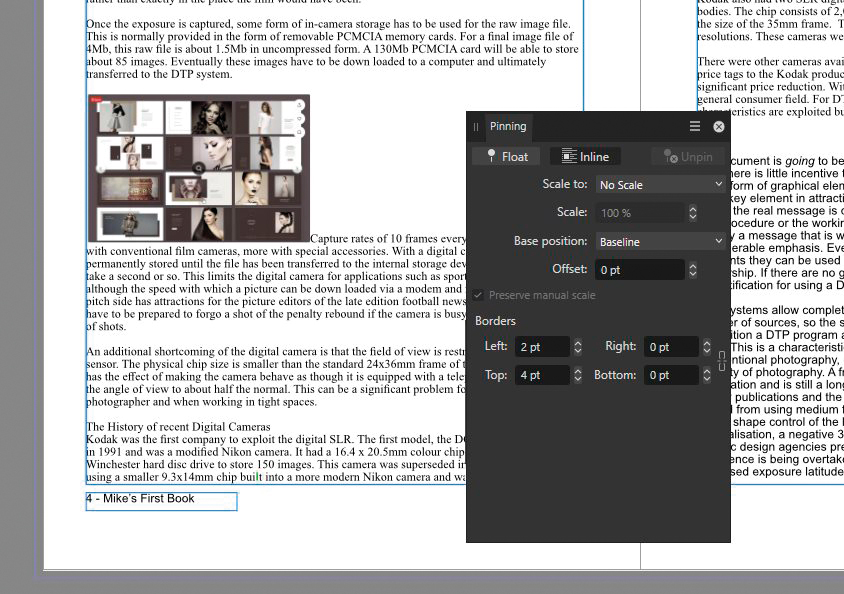
Task: Toggle Preserve manual scale checkbox
Action: [x=478, y=295]
